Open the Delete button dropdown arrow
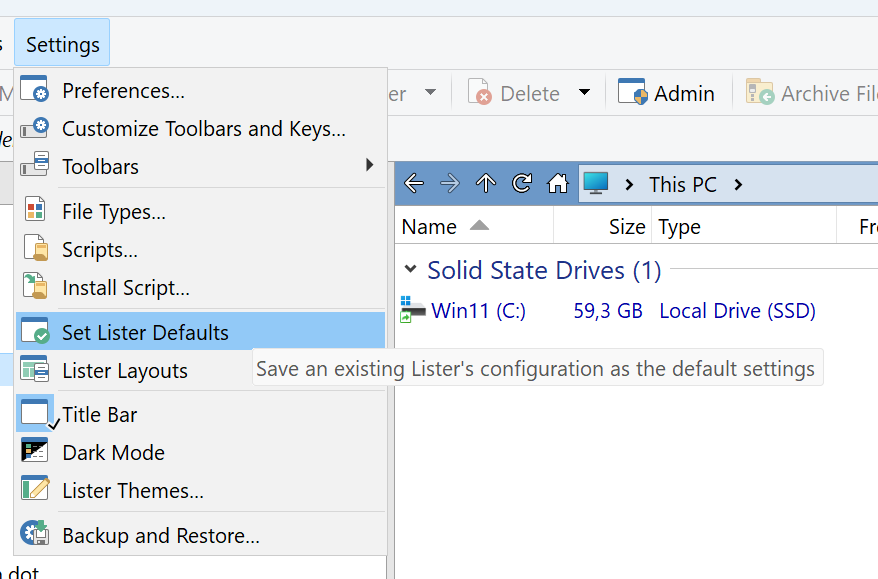Image resolution: width=878 pixels, height=579 pixels. click(584, 93)
